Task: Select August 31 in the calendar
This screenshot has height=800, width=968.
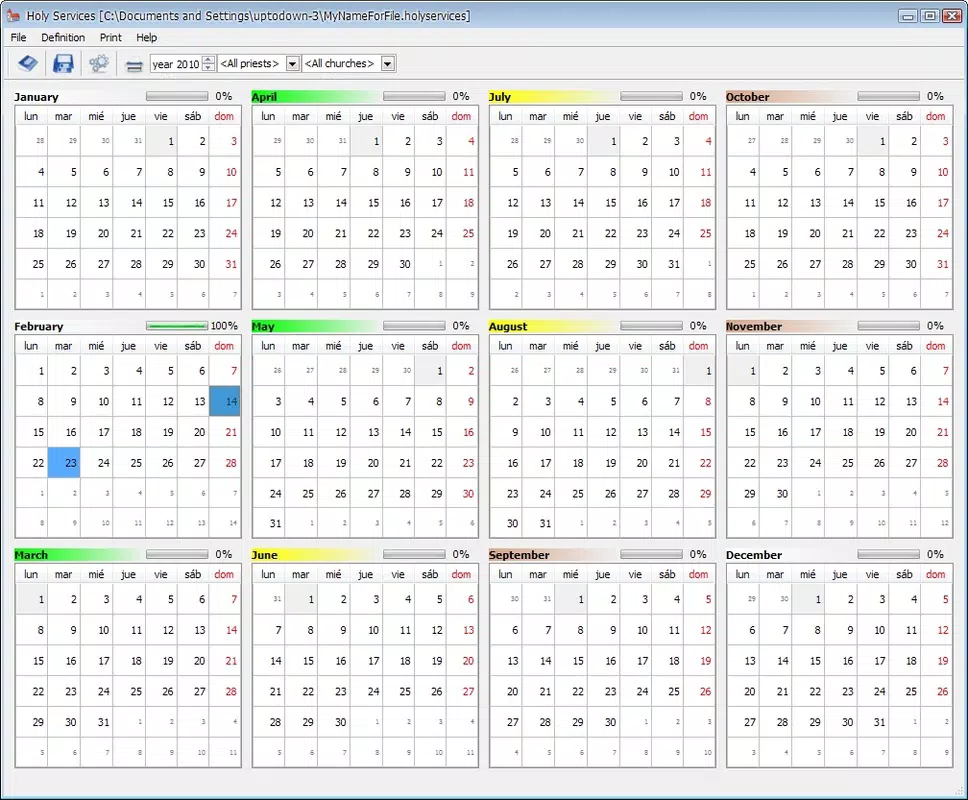Action: 539,523
